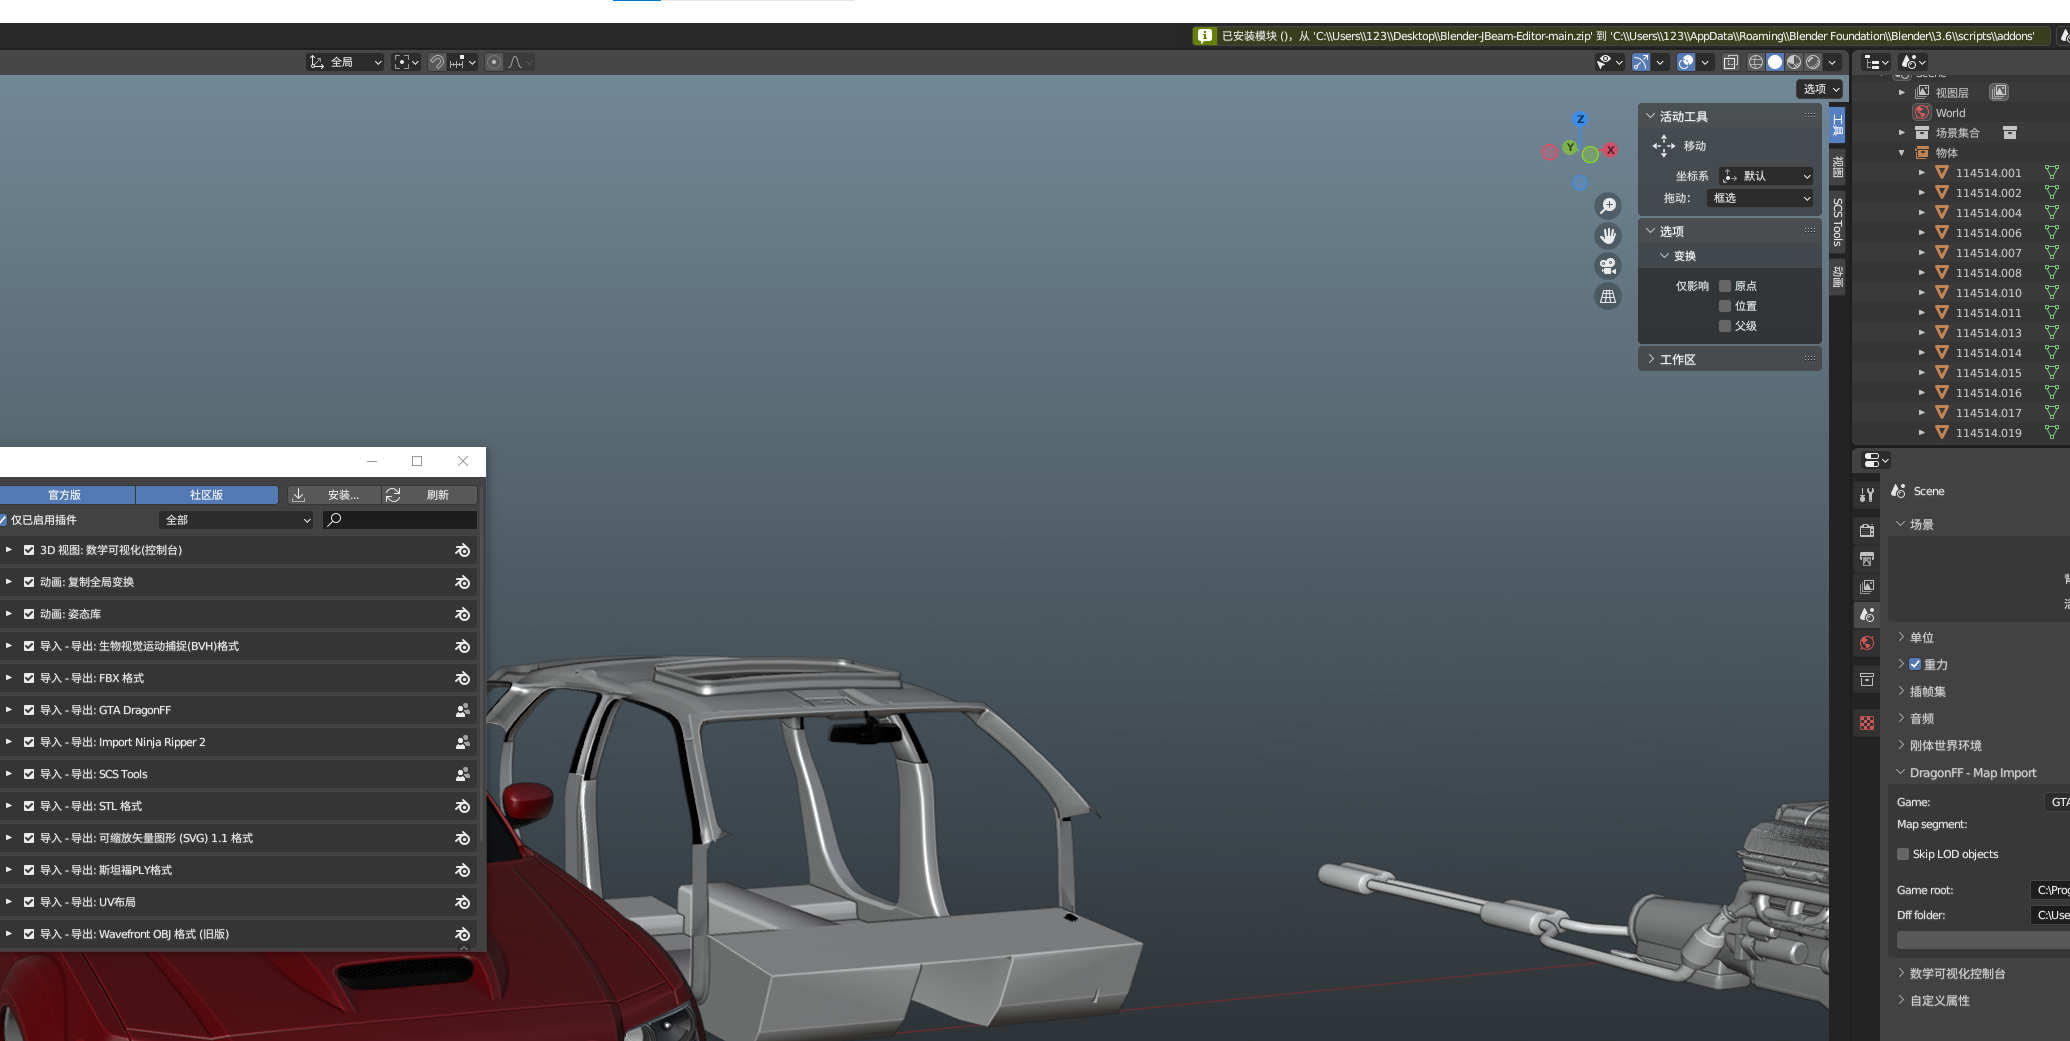Disable 导入 - 导出: FBX 格式 addon checkbox
Viewport: 2070px width, 1041px height.
point(29,678)
